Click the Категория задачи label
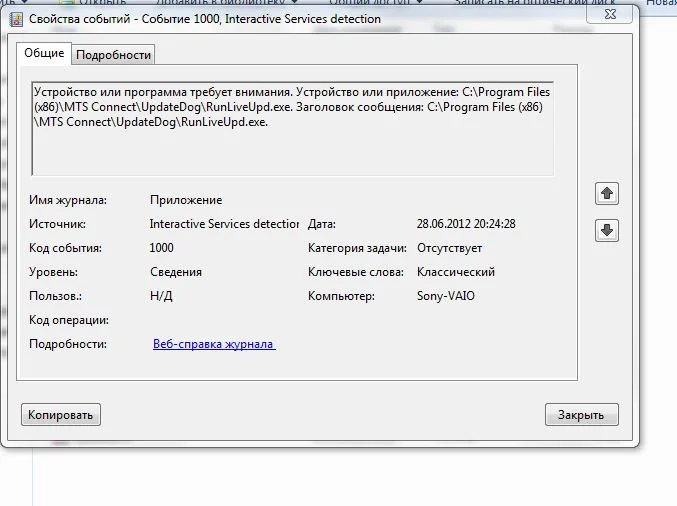The image size is (677, 506). (357, 248)
